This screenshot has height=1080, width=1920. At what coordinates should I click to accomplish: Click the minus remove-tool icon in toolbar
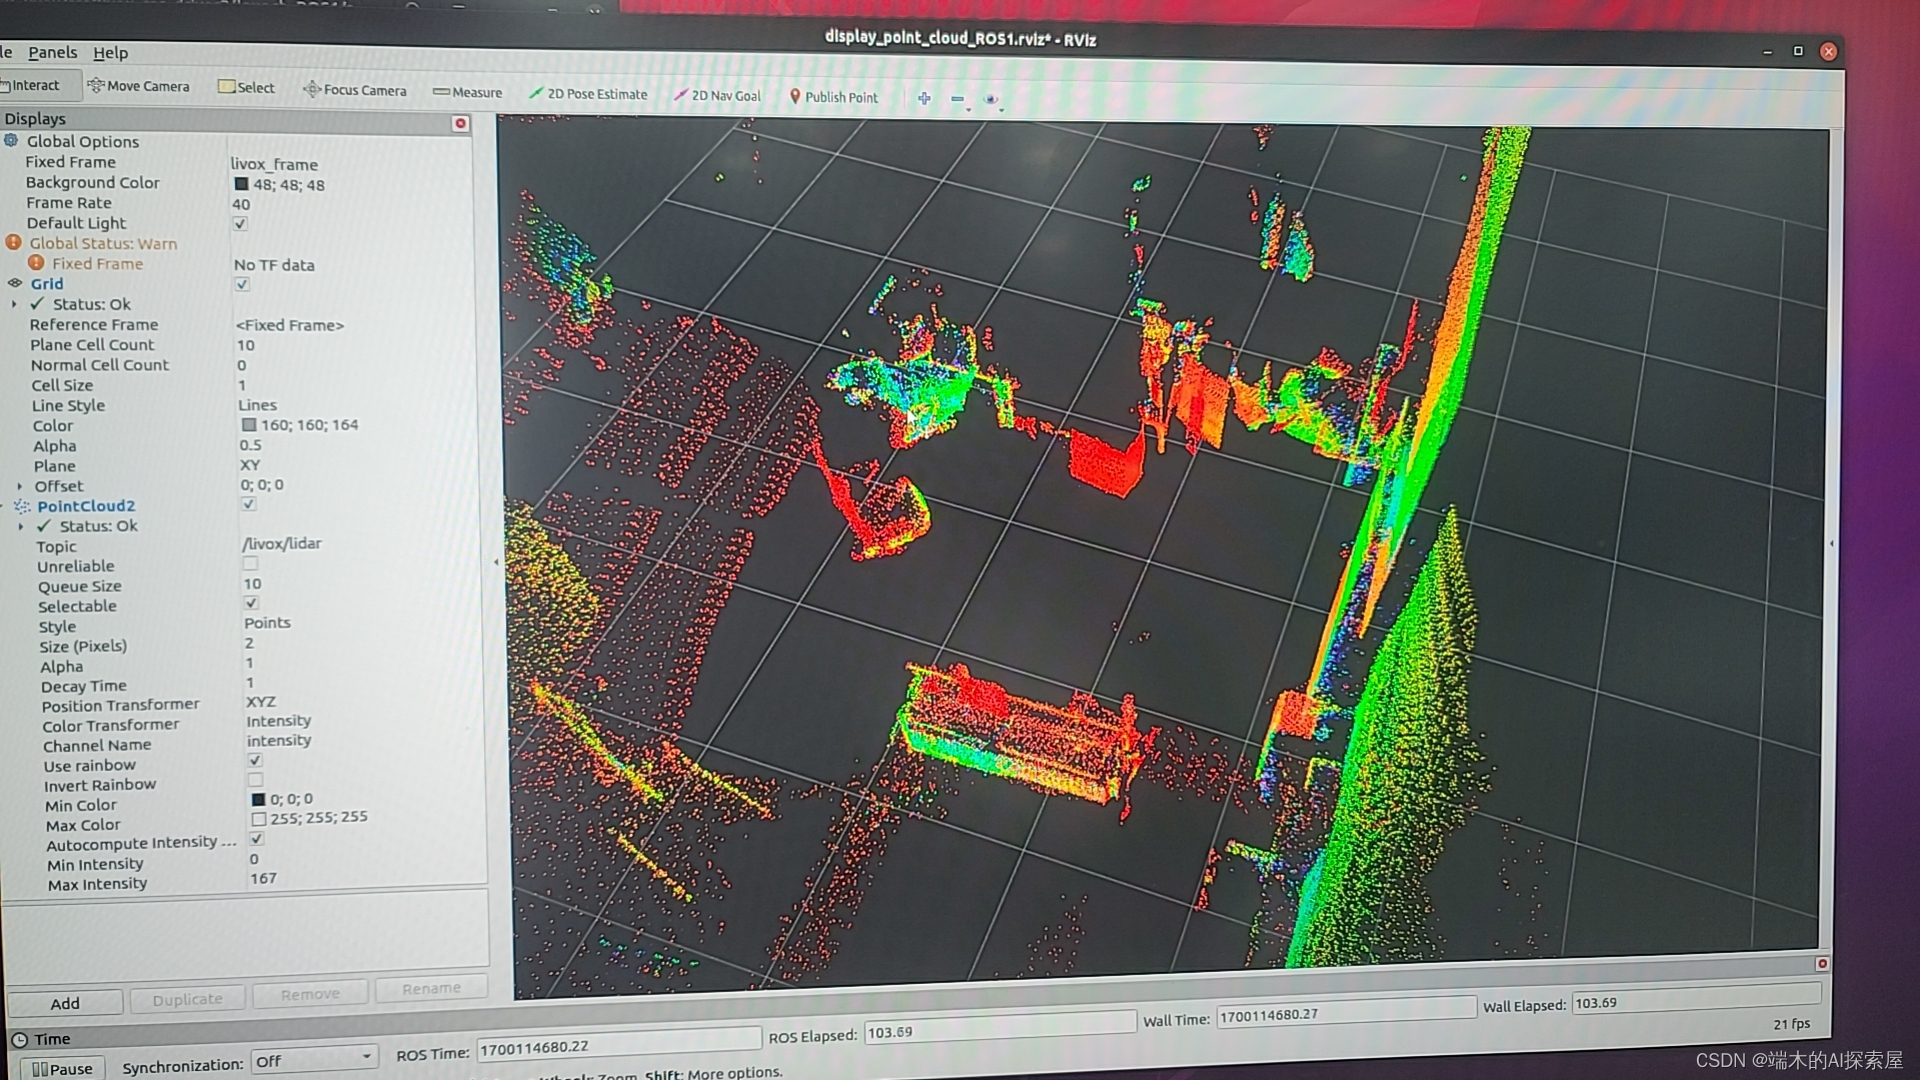(x=957, y=99)
